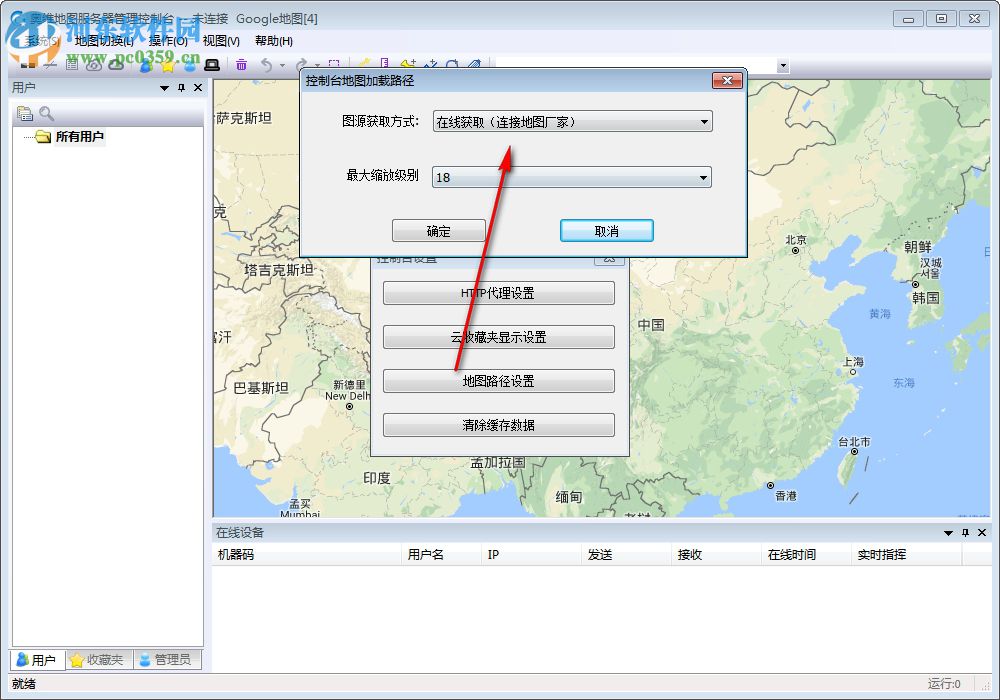Click the delete (trash) toolbar icon
Screen dimensions: 1000x700
click(241, 64)
